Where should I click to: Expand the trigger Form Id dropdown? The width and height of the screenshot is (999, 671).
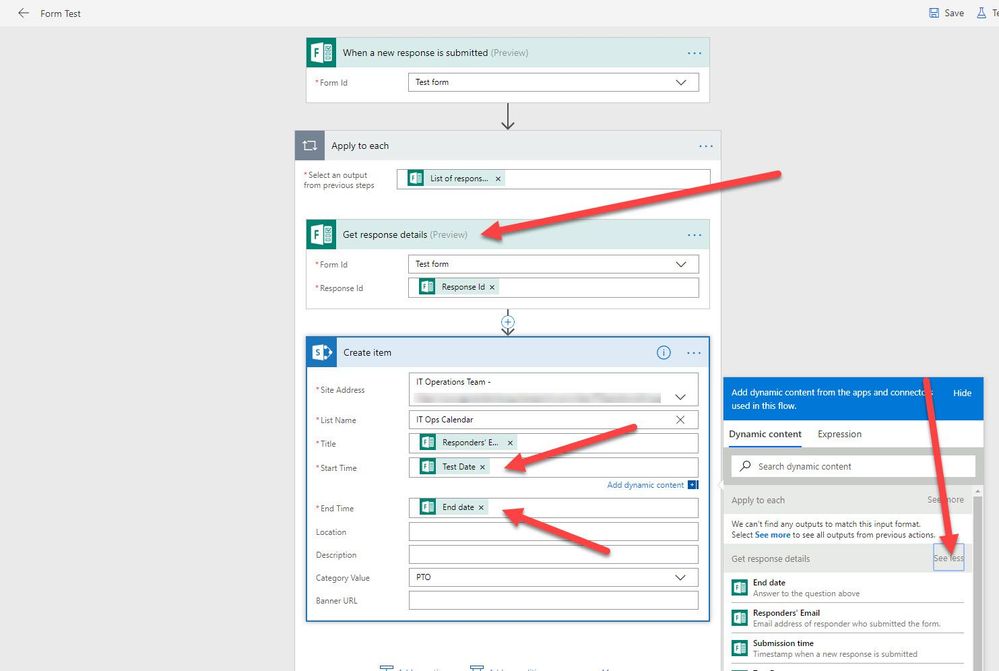[x=680, y=82]
